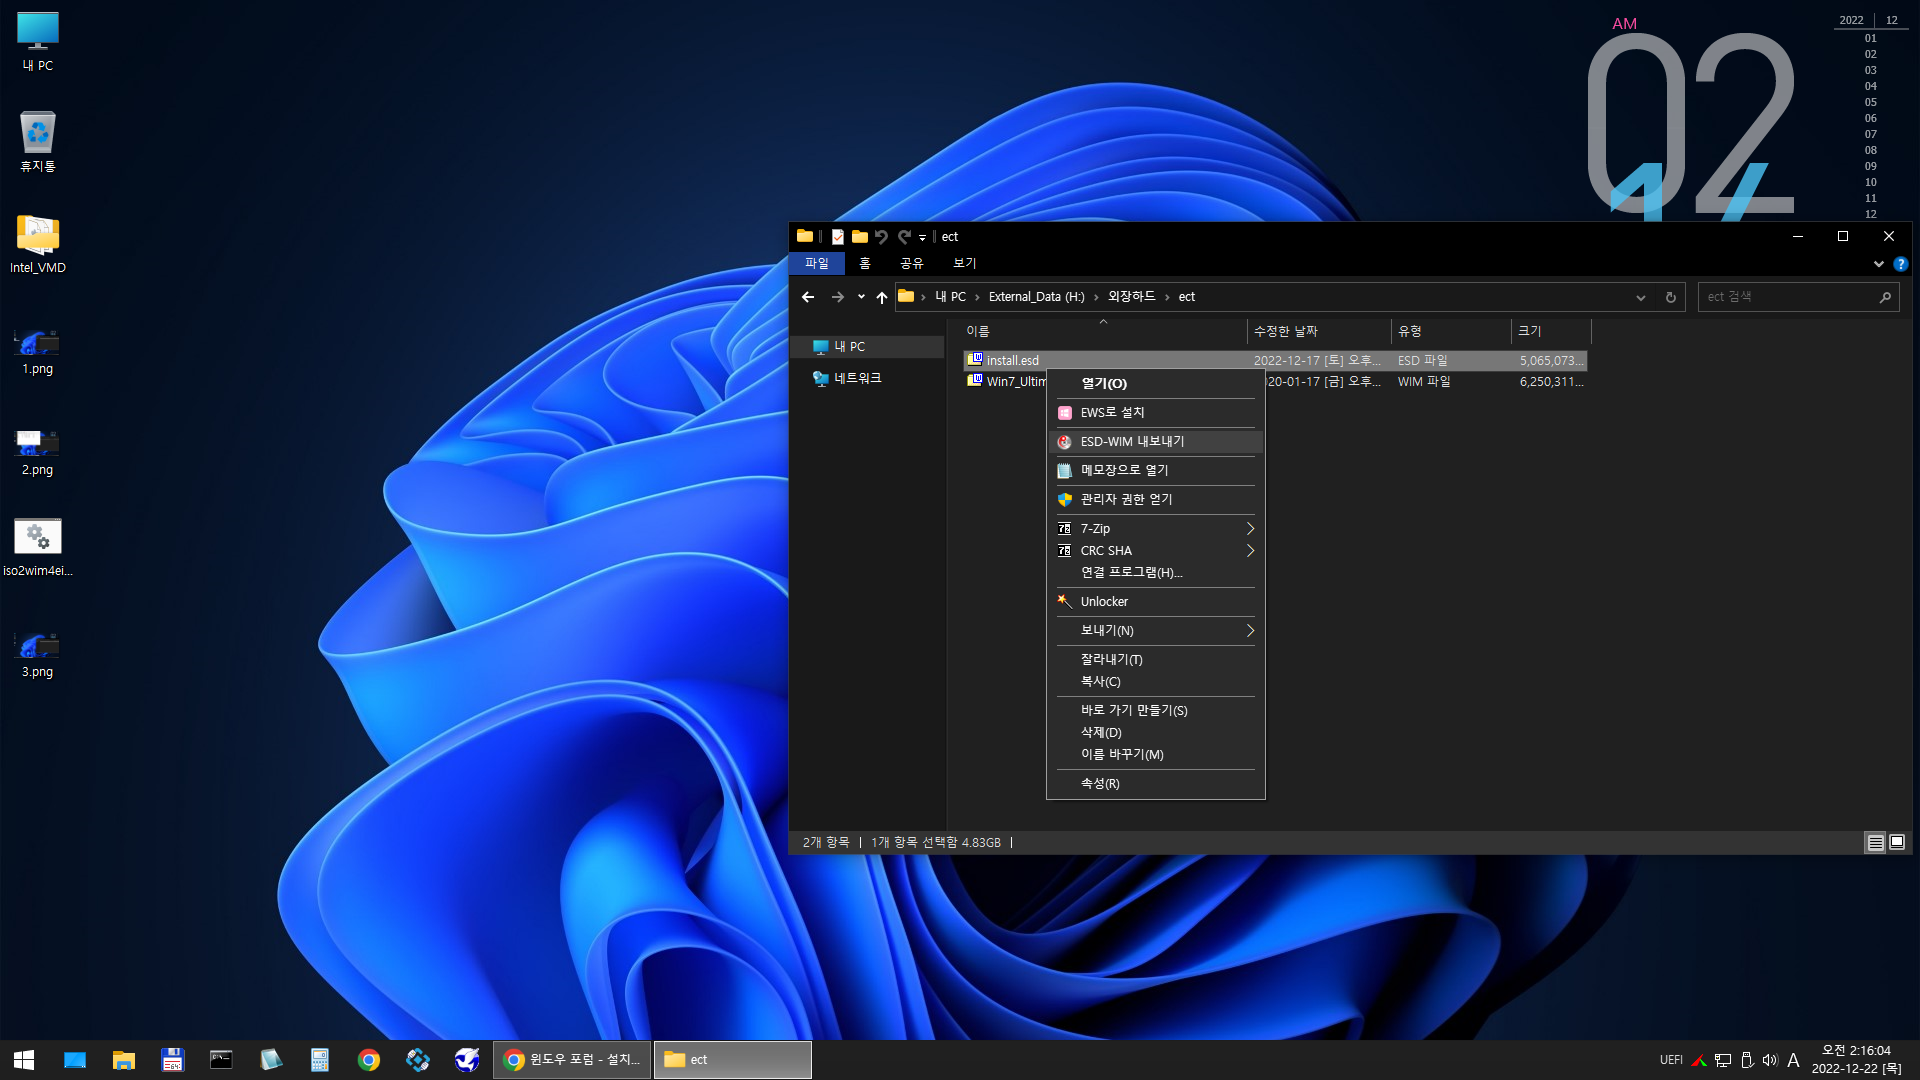Click the WIM 파일 type cell

click(1424, 382)
